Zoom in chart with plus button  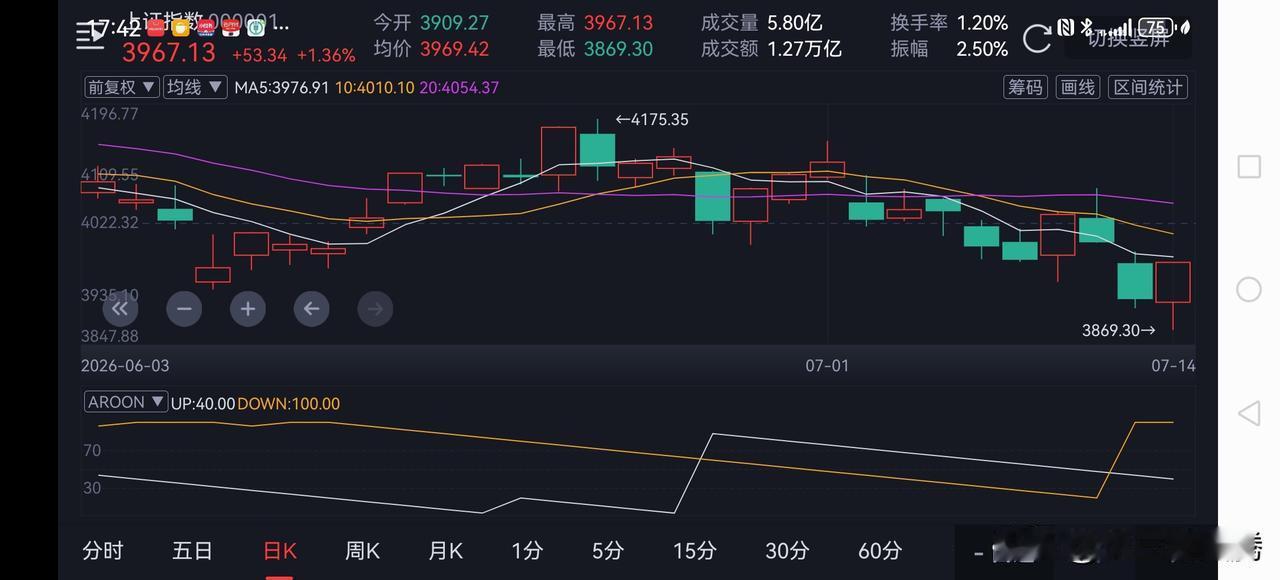(248, 309)
